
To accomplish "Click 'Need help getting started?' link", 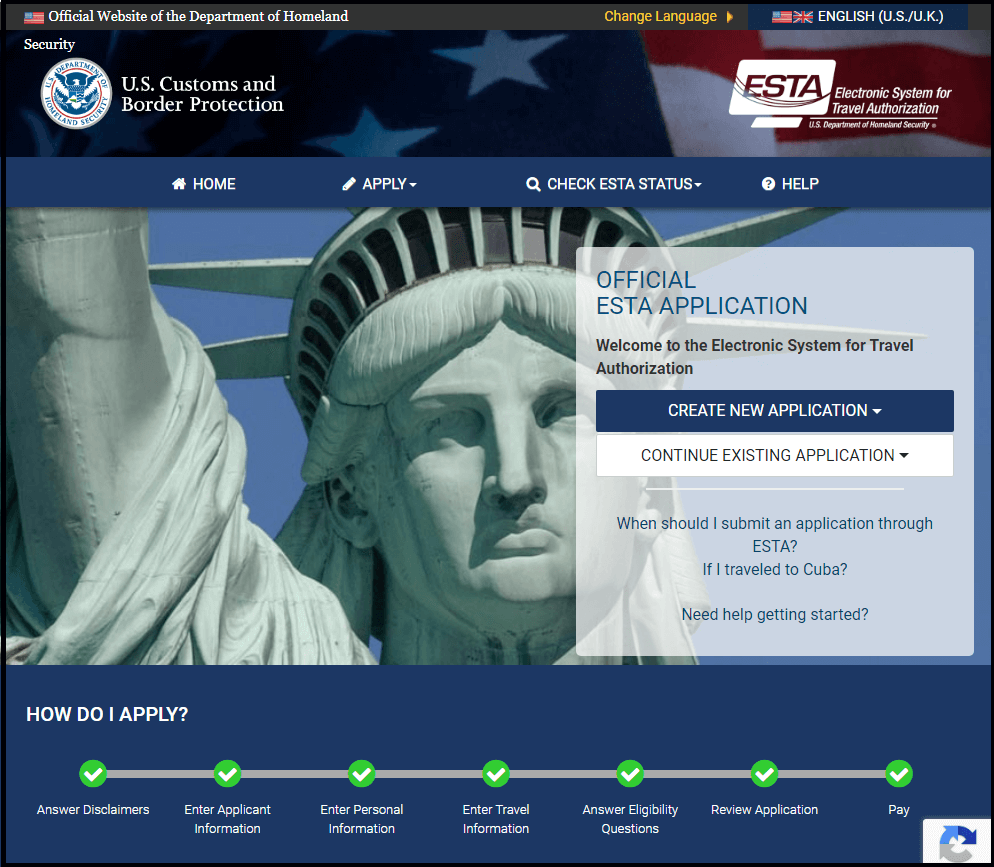I will tap(775, 614).
